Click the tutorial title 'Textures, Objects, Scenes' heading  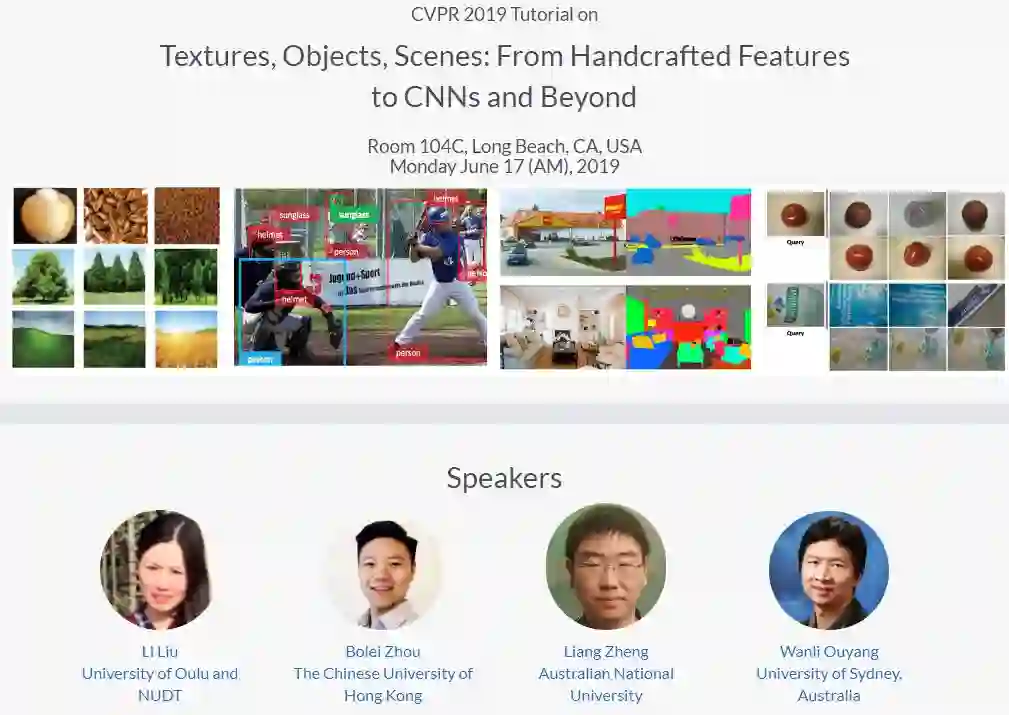tap(504, 77)
